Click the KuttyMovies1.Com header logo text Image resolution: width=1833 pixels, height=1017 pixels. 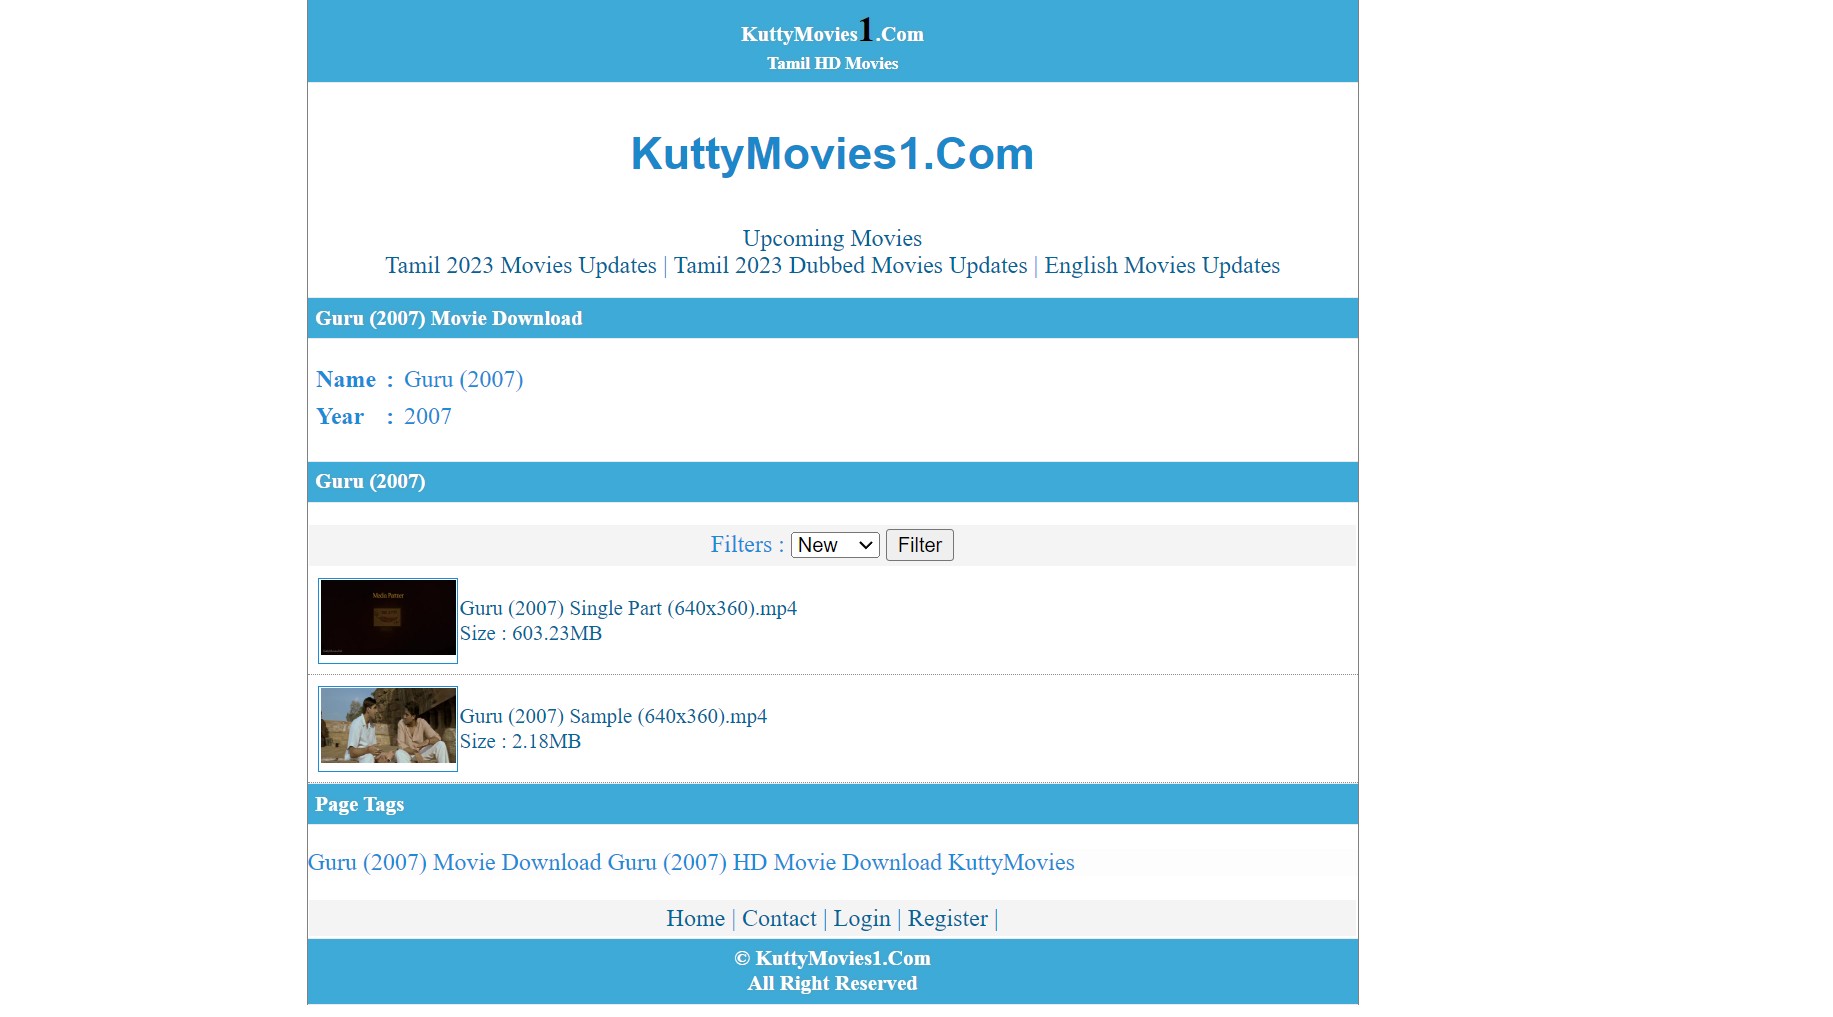click(832, 32)
